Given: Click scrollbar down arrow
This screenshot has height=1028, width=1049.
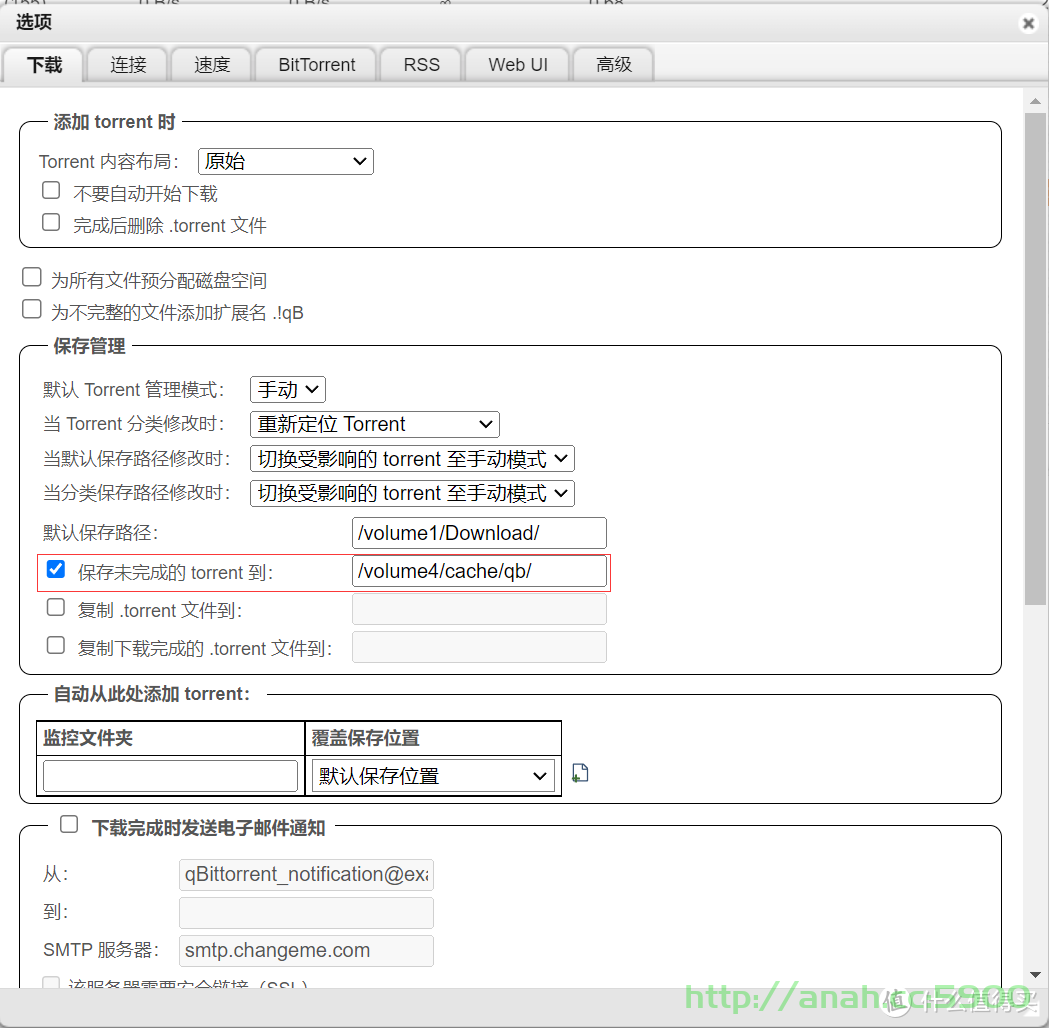Looking at the screenshot, I should pyautogui.click(x=1035, y=975).
